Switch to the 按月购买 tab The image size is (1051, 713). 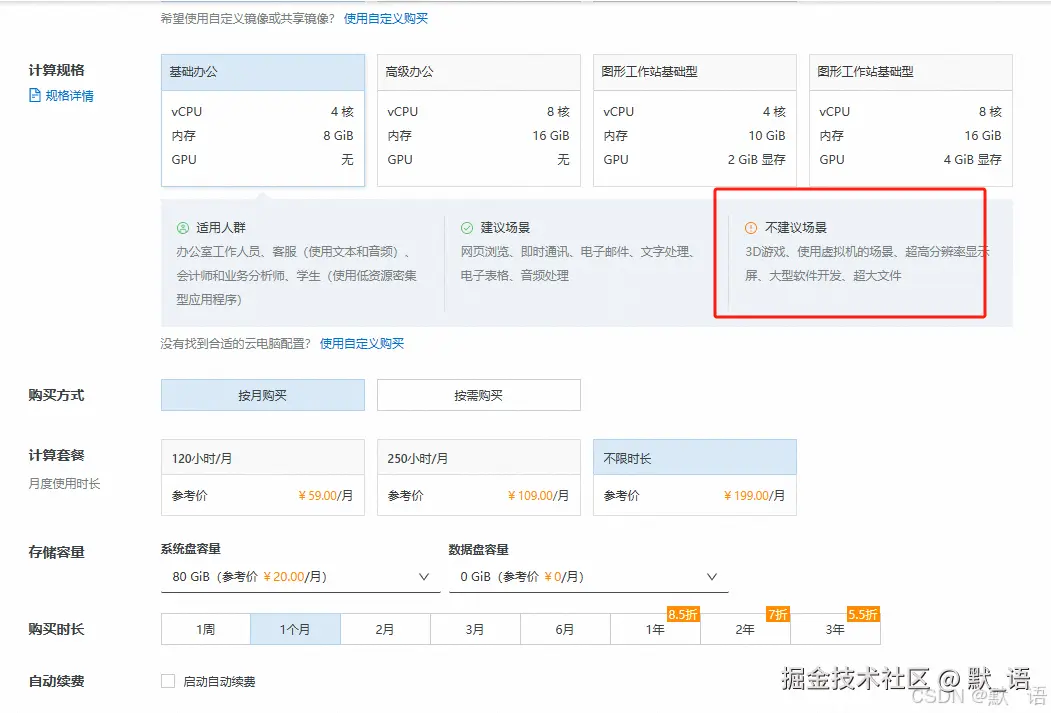[x=262, y=395]
